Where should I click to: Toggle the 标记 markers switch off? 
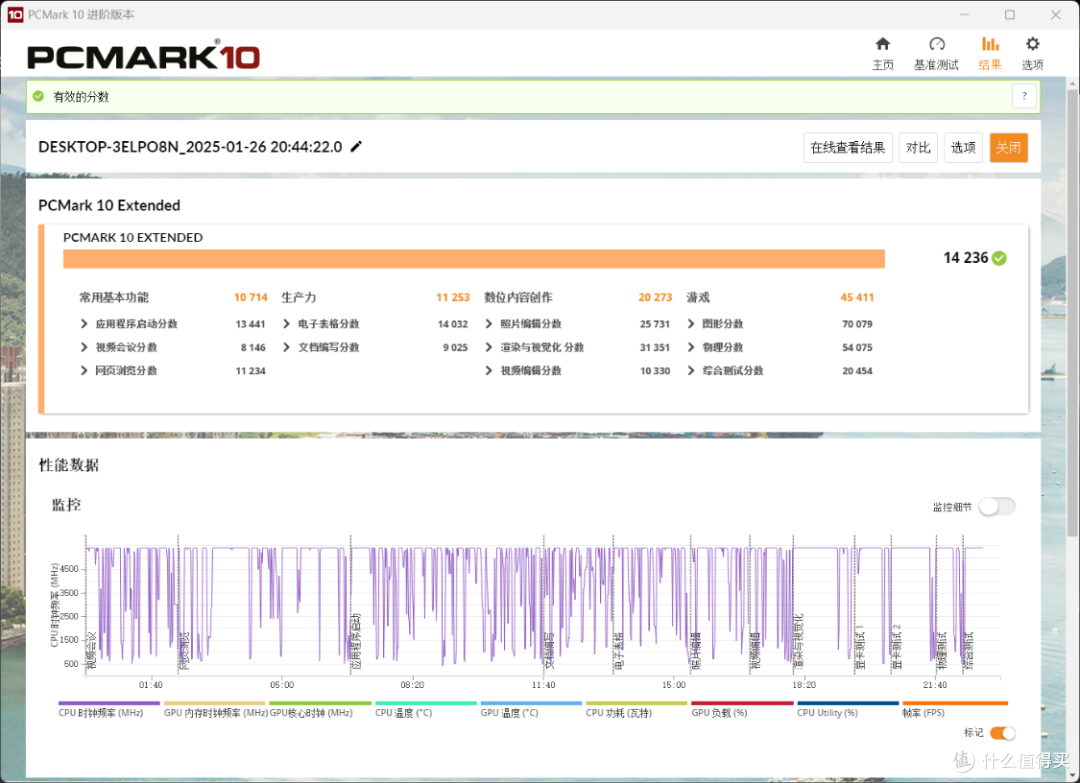1003,733
